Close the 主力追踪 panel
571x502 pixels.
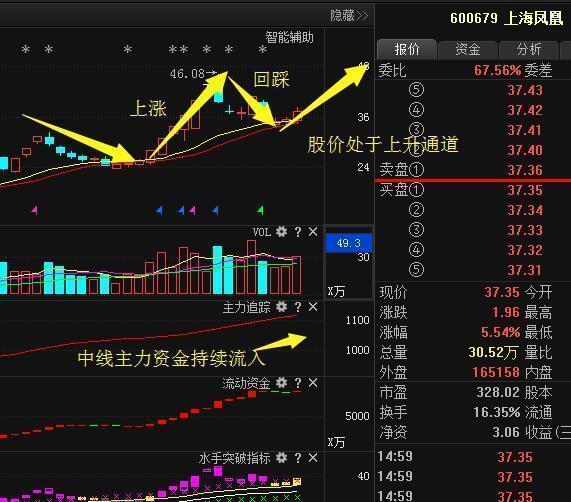313,307
